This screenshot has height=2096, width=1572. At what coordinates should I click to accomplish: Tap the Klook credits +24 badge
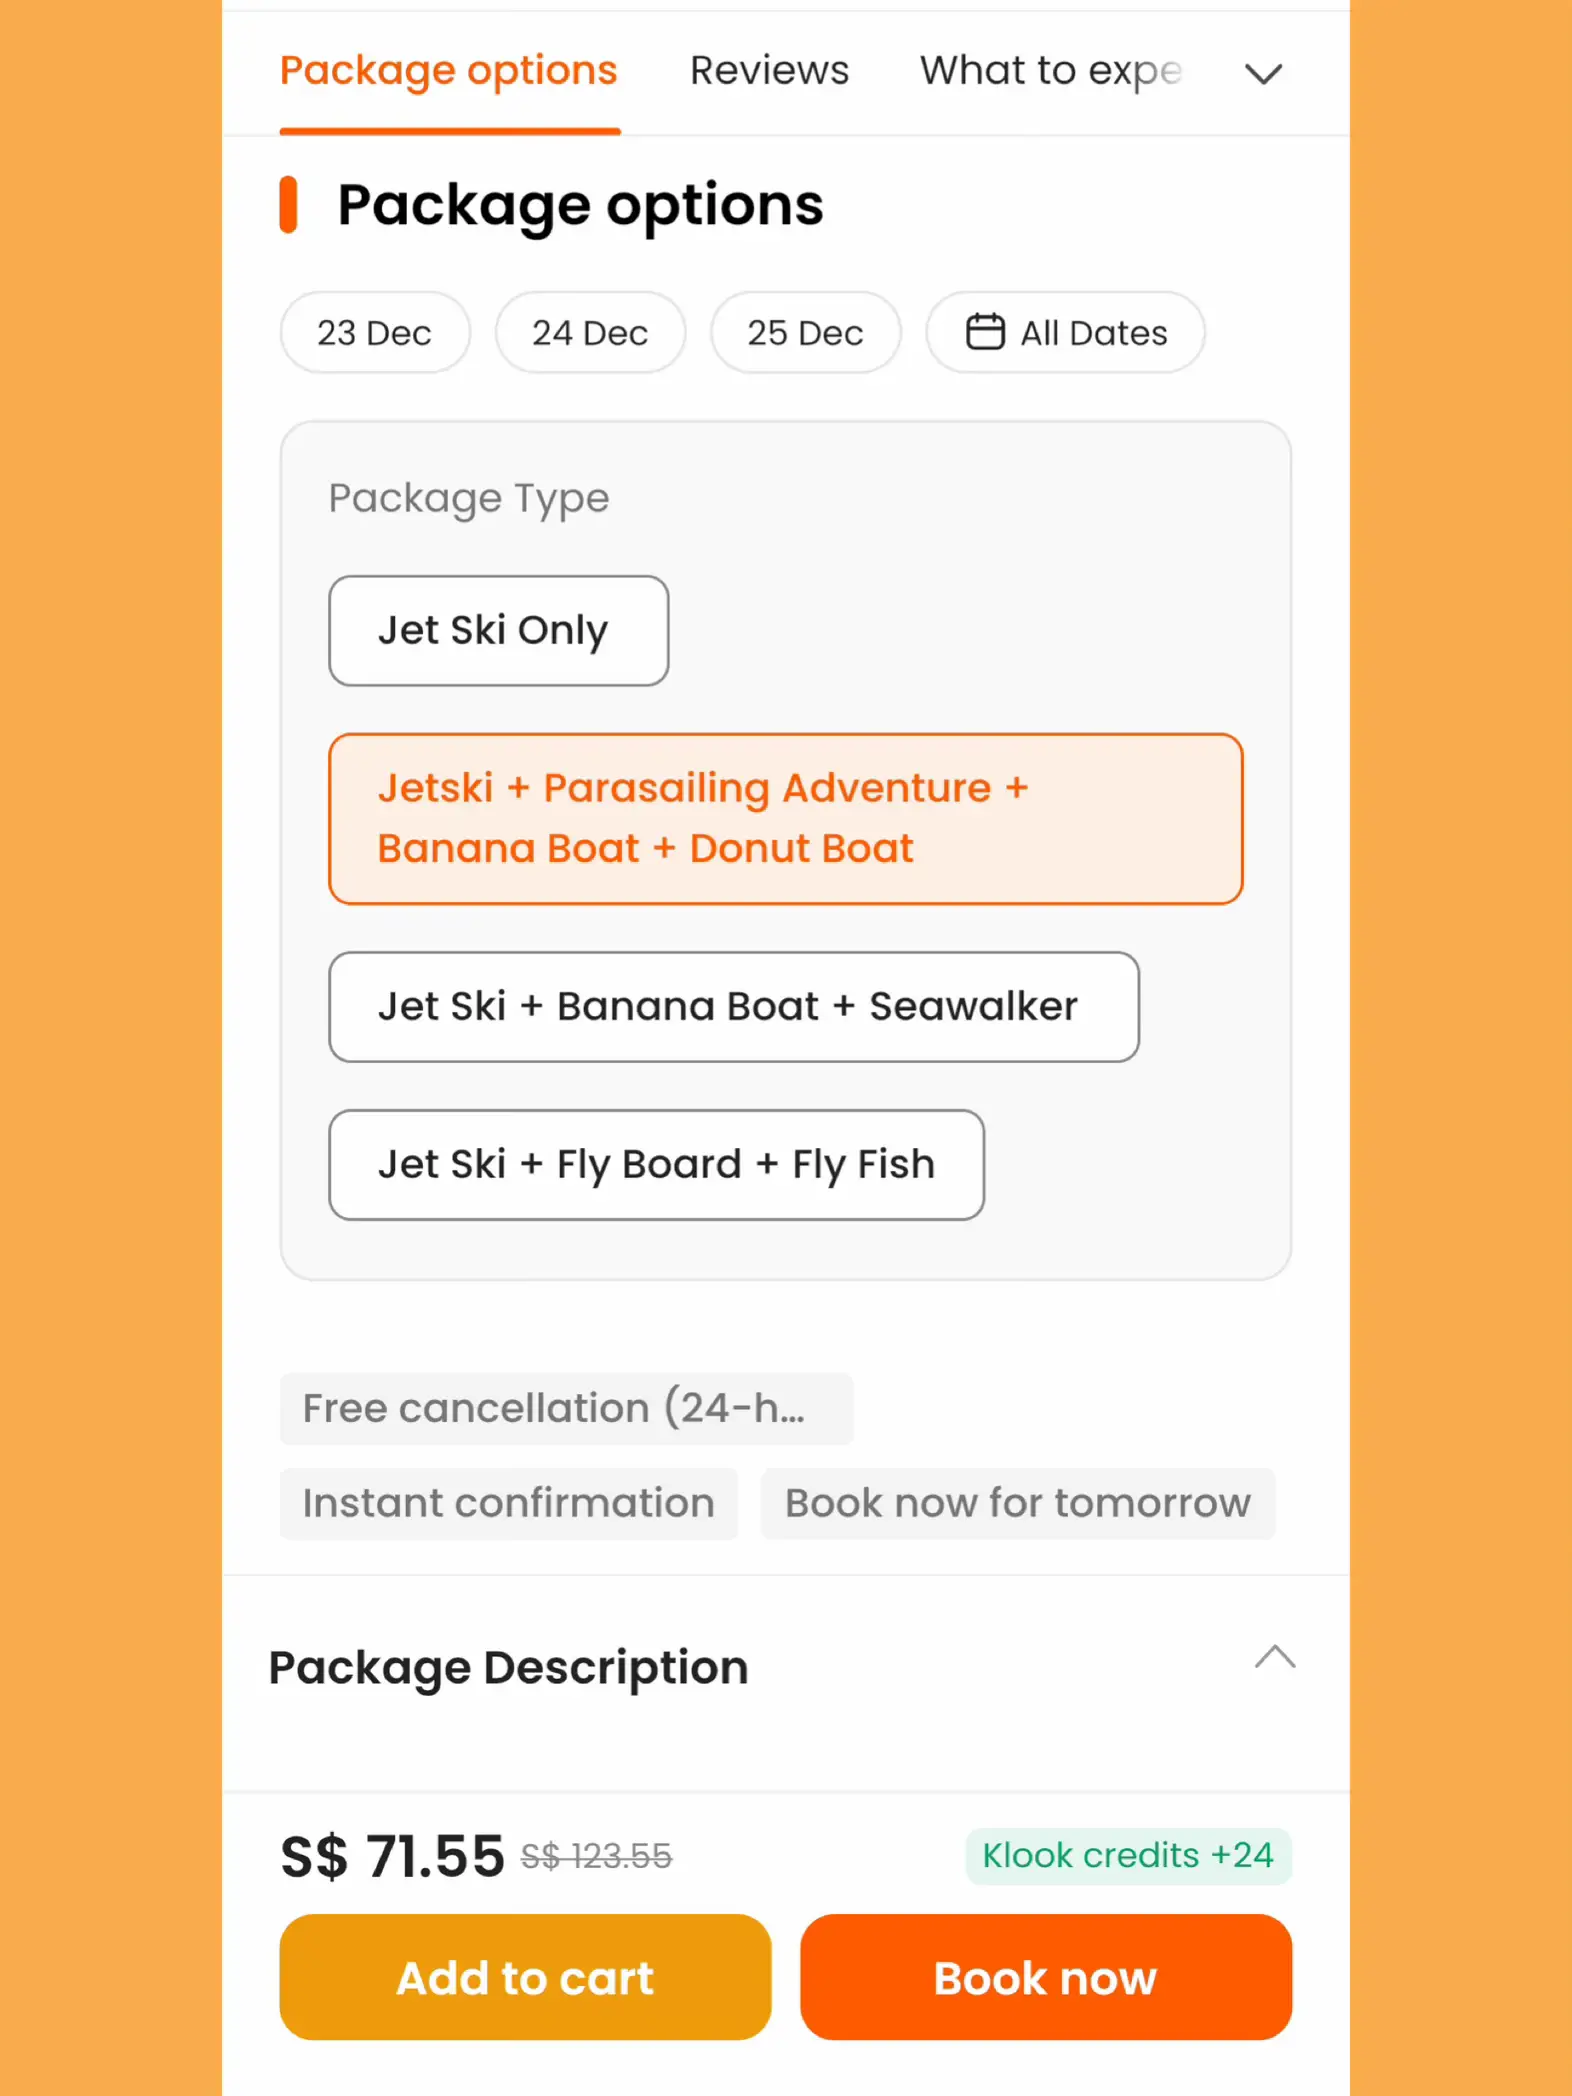[x=1128, y=1856]
